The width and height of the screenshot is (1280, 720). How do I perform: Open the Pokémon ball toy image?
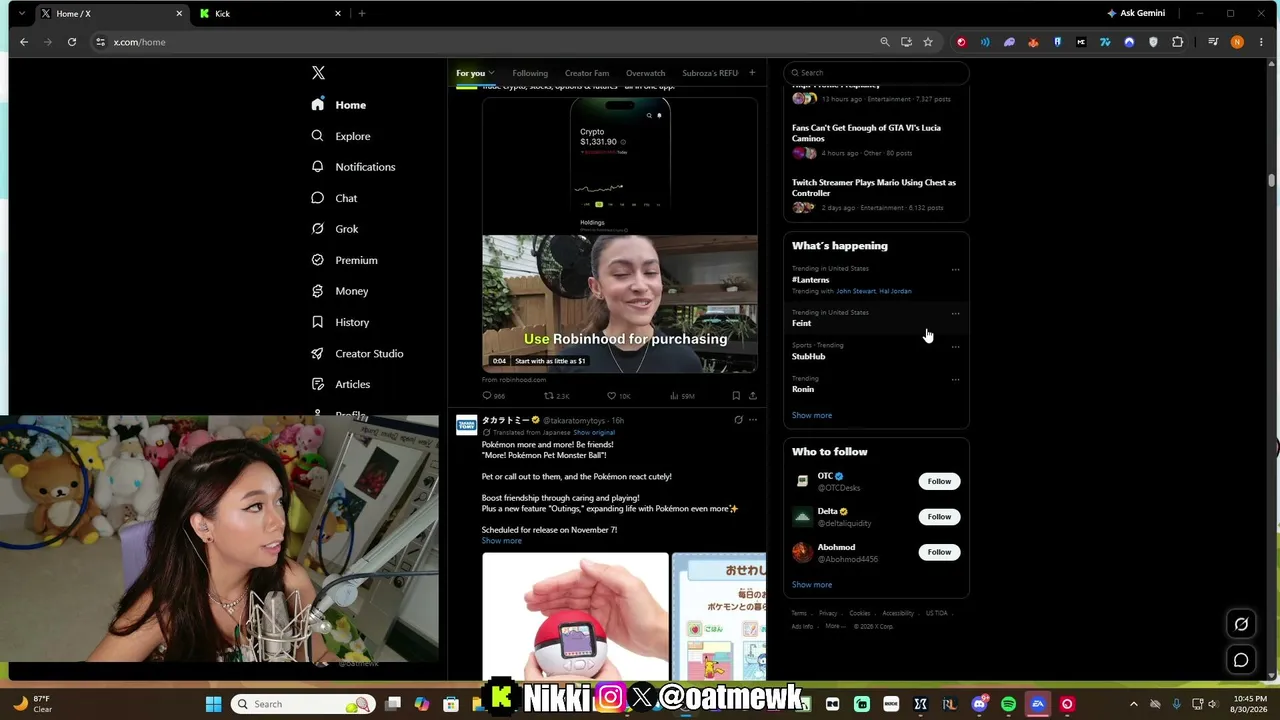575,617
